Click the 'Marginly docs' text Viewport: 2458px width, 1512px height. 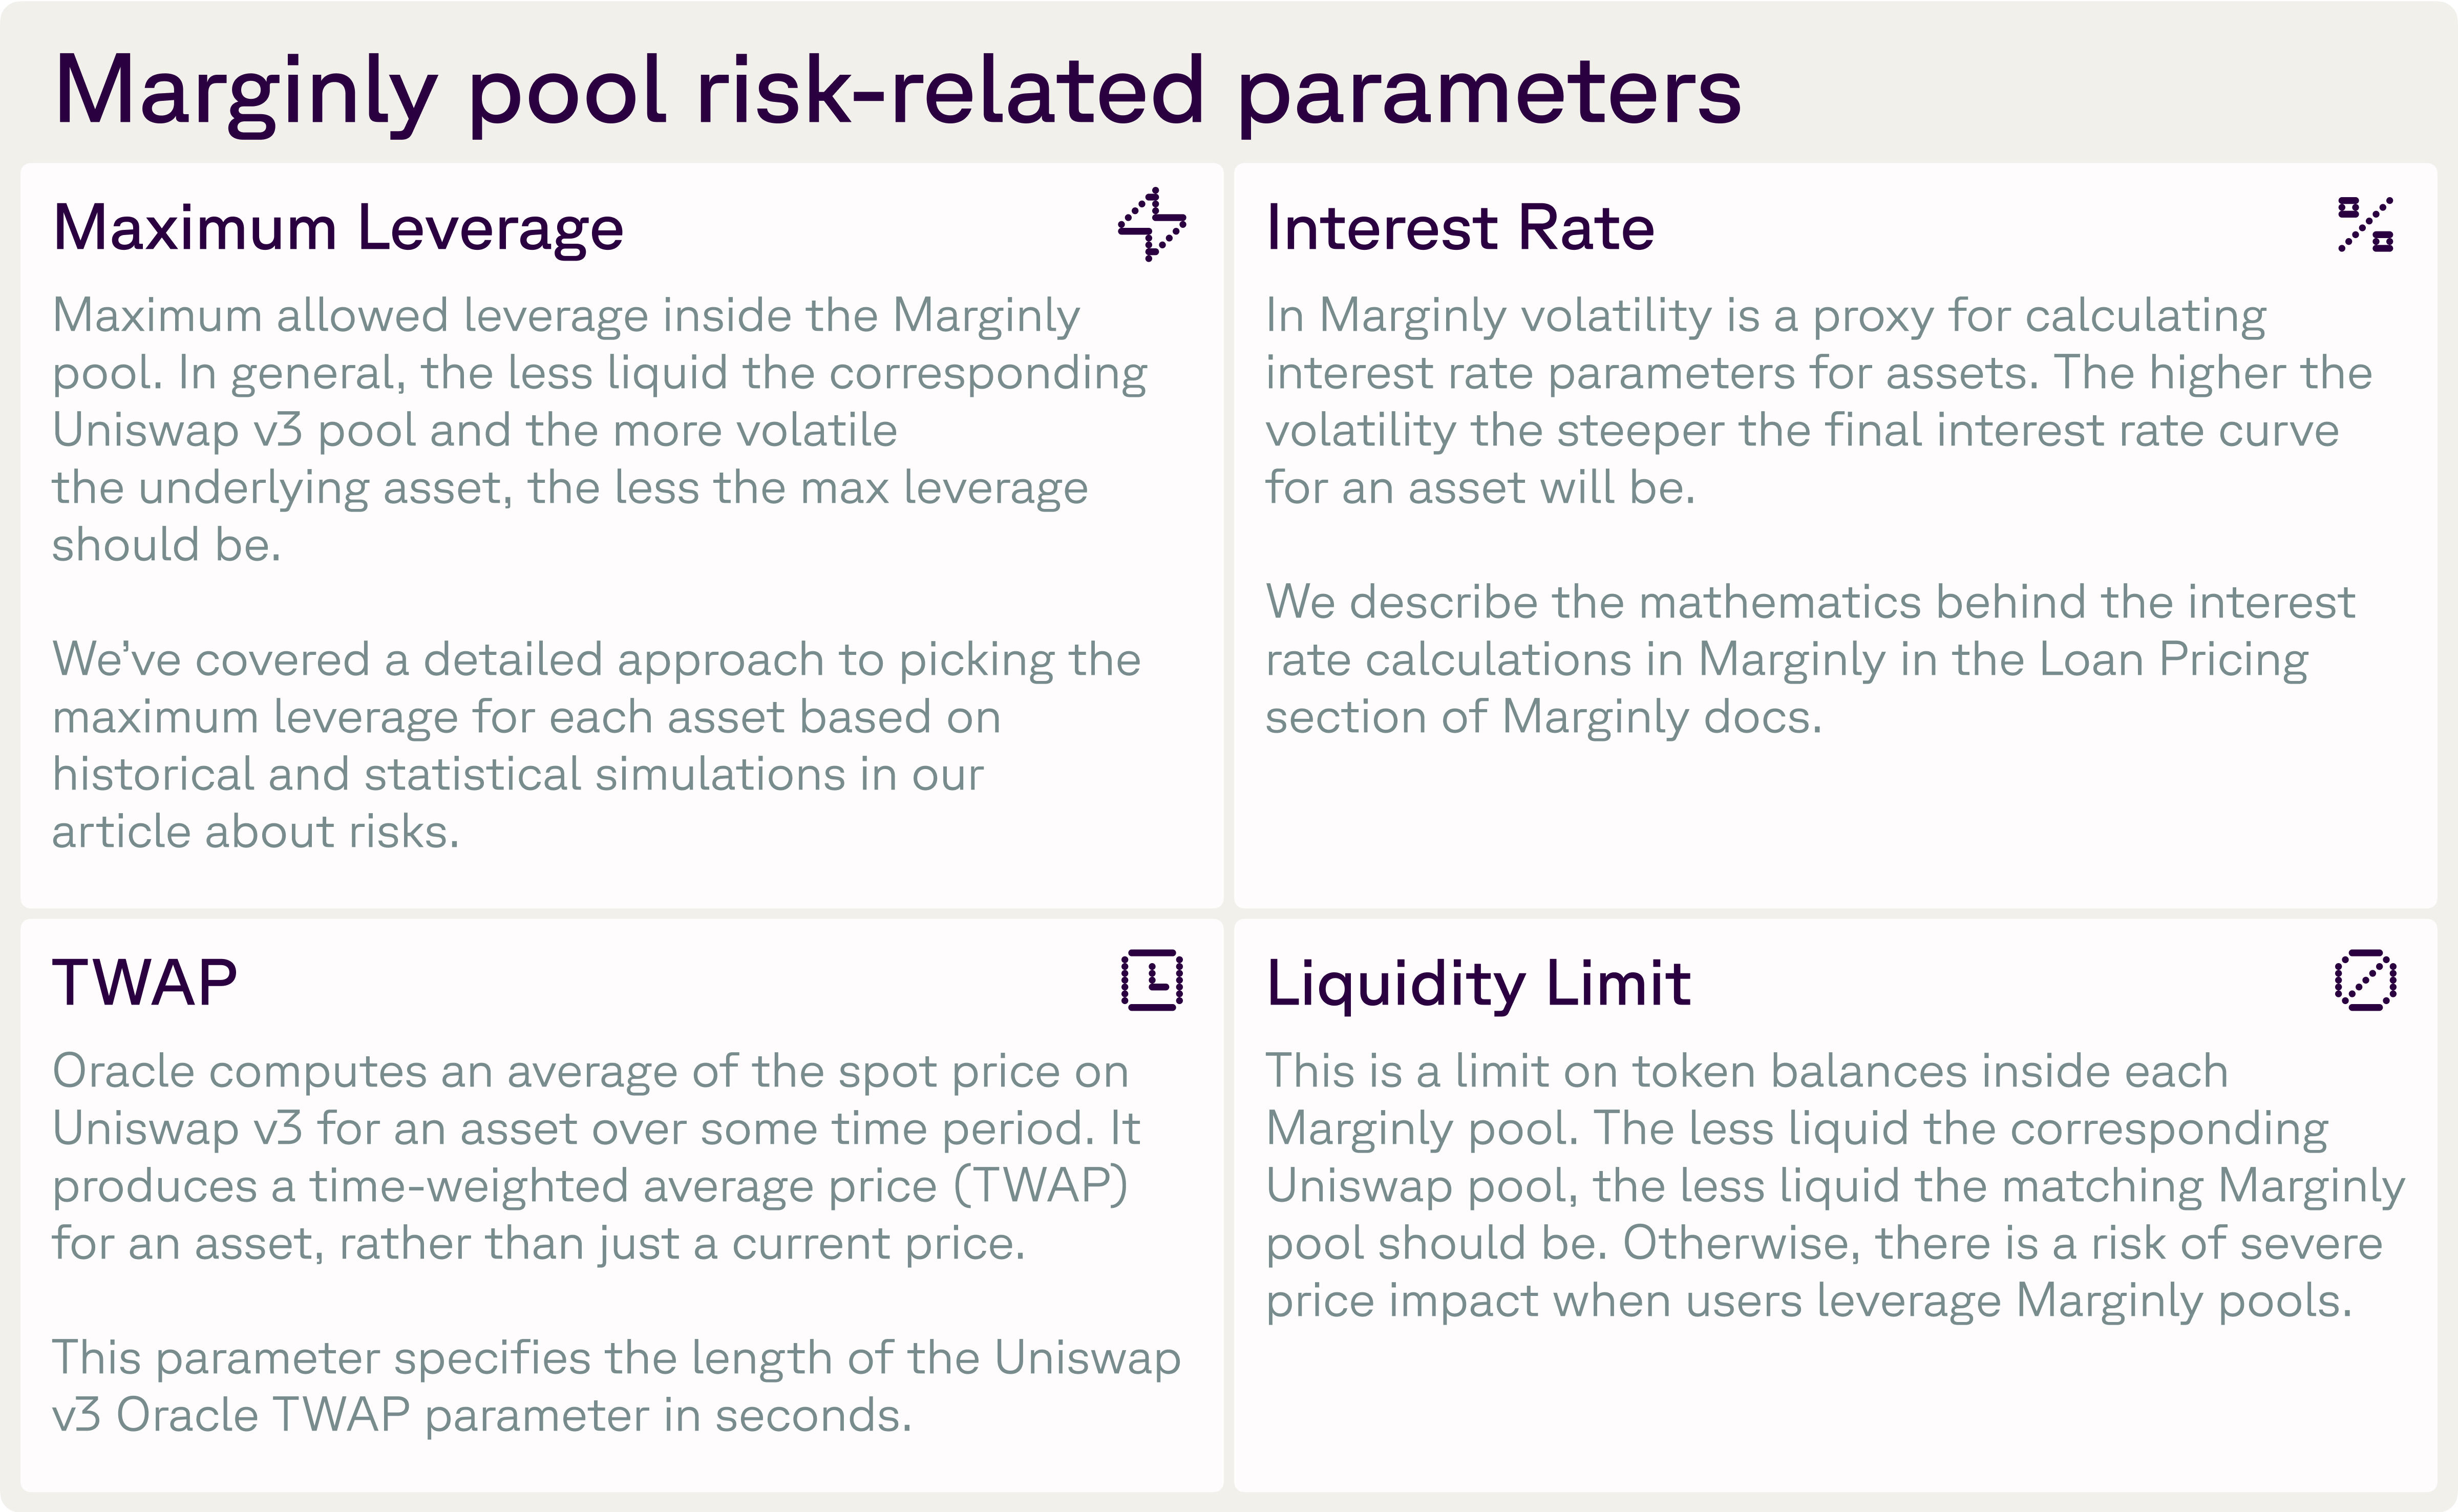[1660, 717]
